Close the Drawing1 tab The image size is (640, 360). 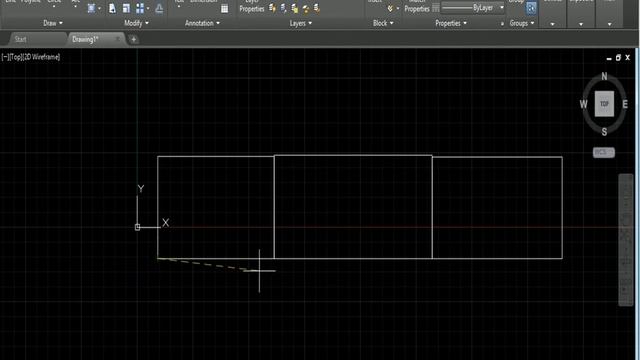coord(118,39)
